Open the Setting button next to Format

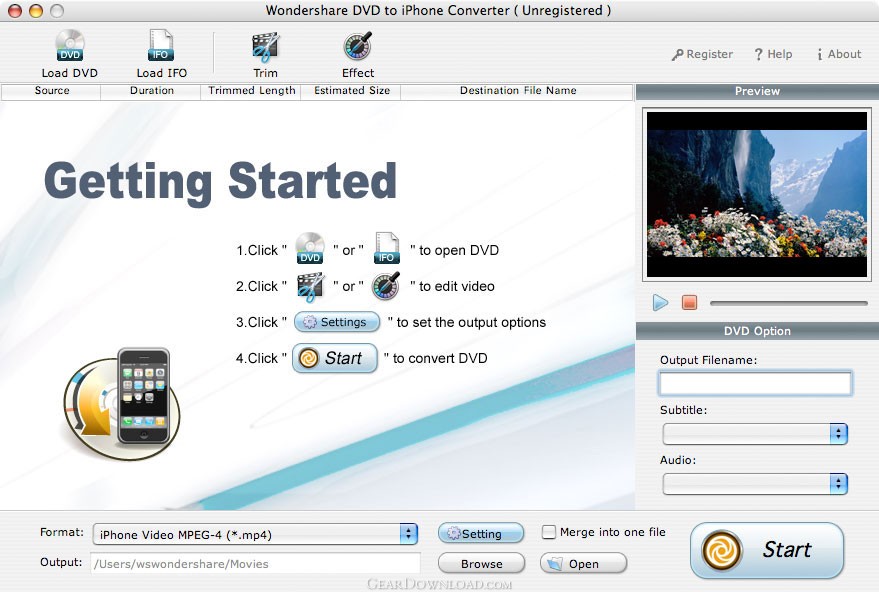coord(481,533)
